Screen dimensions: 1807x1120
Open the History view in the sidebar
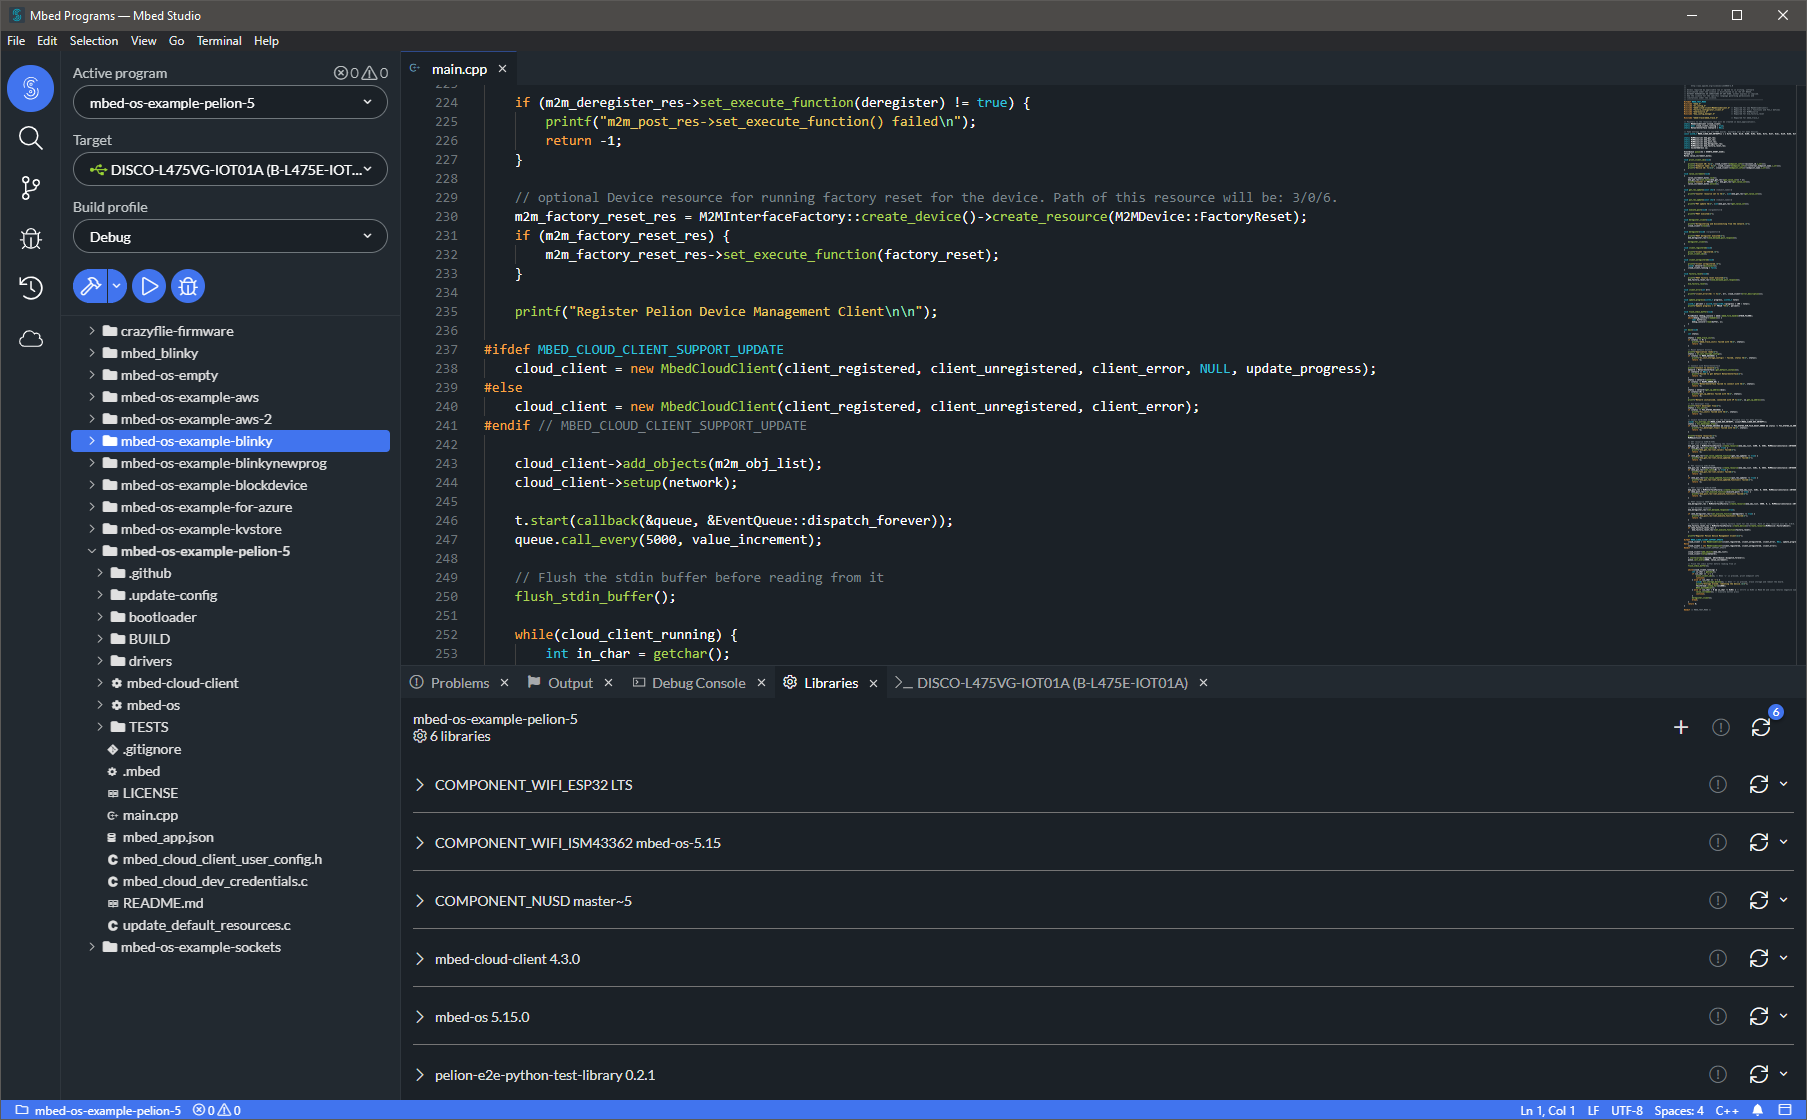(x=31, y=288)
